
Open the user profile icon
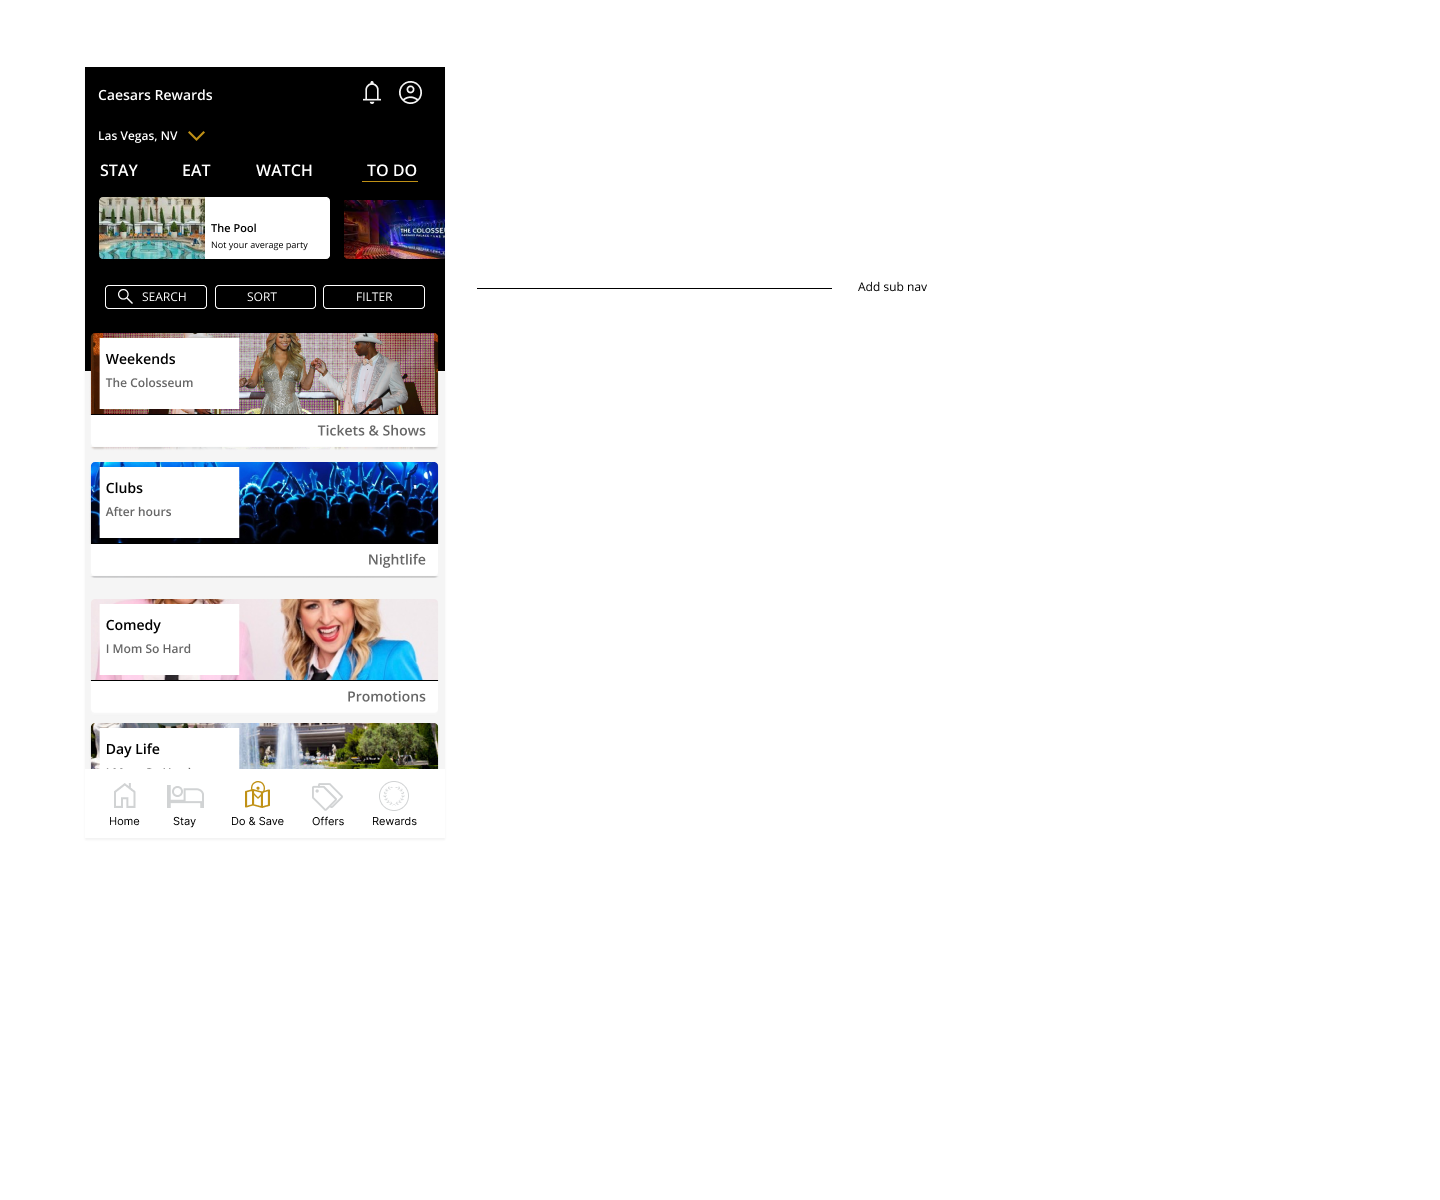point(410,93)
